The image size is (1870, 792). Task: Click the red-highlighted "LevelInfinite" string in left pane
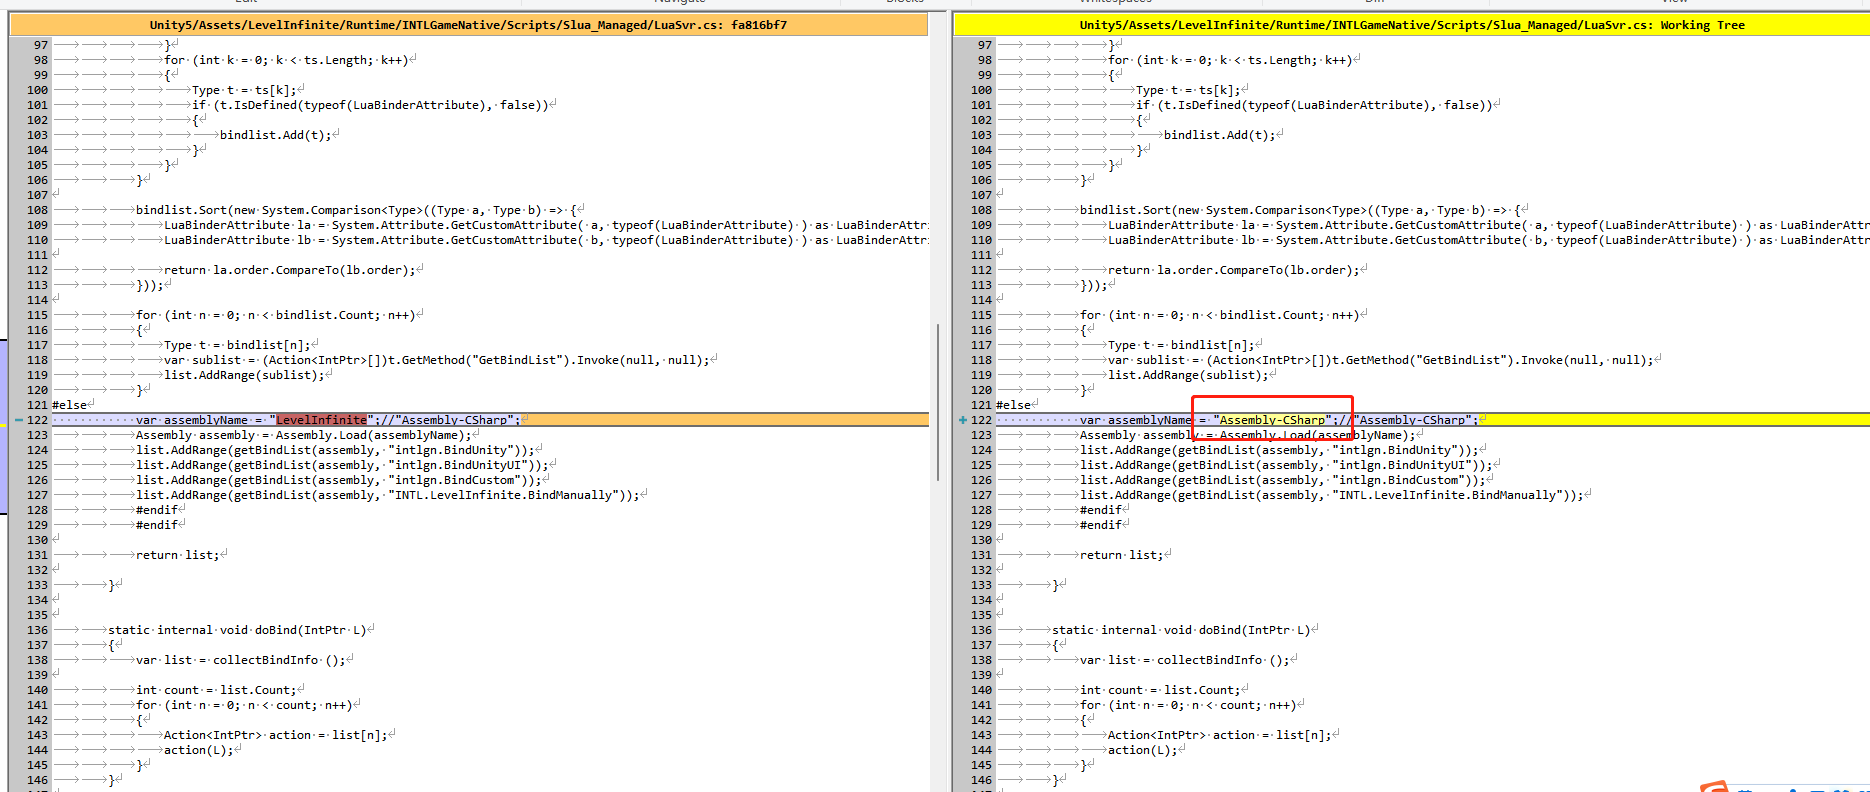[321, 420]
